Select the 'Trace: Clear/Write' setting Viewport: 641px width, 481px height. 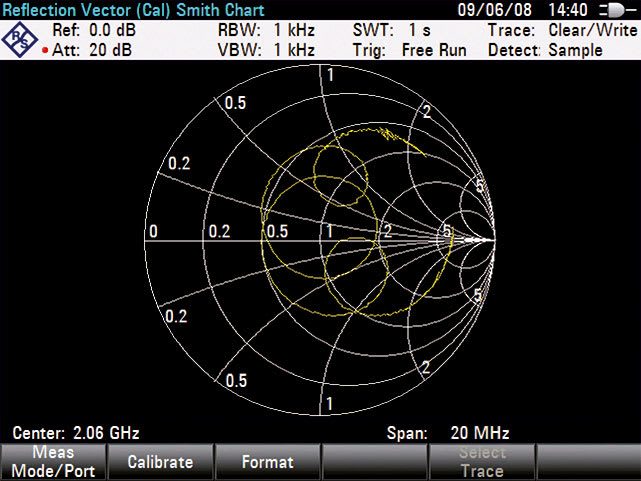pos(563,30)
